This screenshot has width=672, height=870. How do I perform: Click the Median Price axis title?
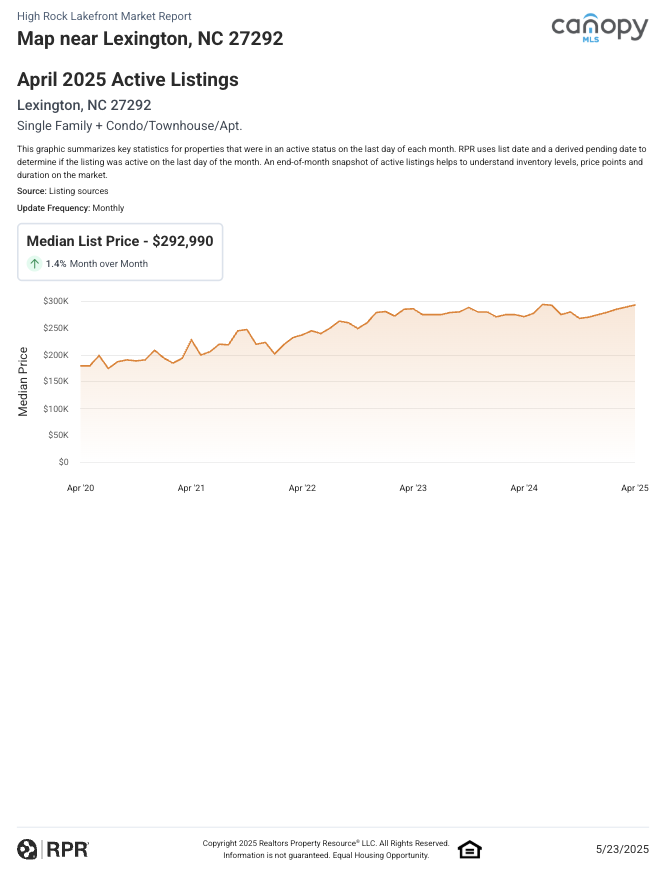24,381
